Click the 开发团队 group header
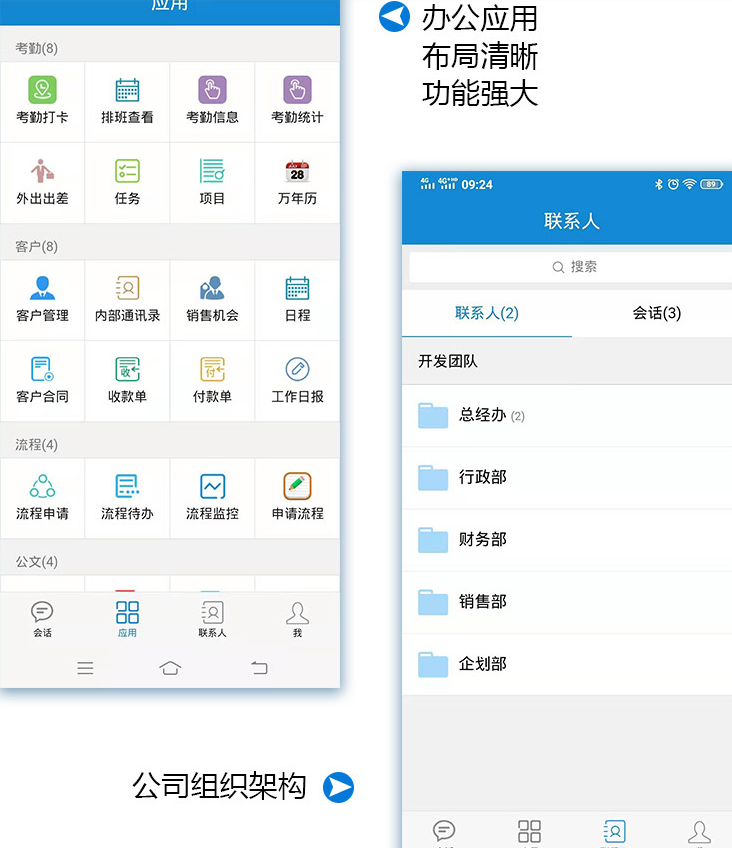732x848 pixels. pyautogui.click(x=567, y=361)
